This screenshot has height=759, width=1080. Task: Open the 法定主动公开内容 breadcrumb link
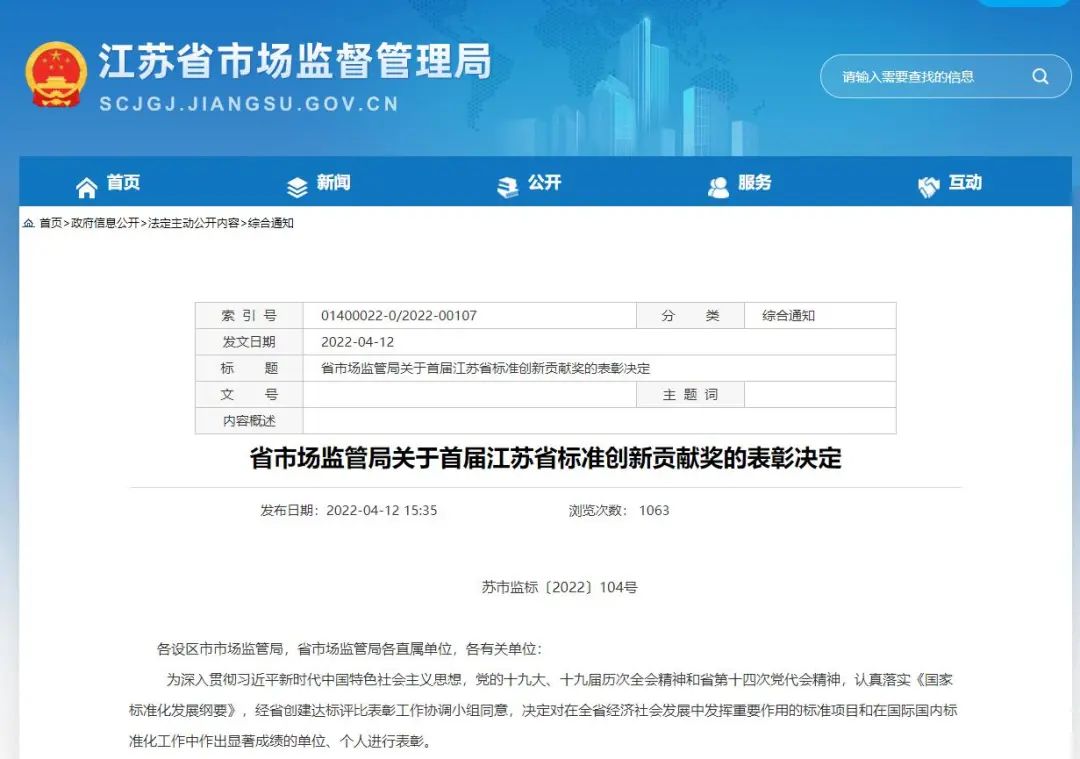click(x=193, y=223)
